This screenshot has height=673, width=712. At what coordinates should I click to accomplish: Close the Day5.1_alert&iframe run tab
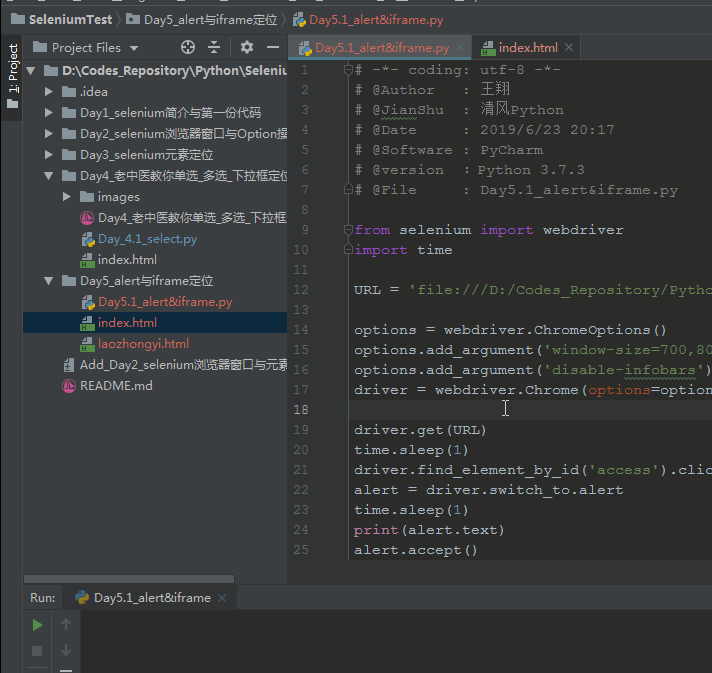[x=222, y=598]
